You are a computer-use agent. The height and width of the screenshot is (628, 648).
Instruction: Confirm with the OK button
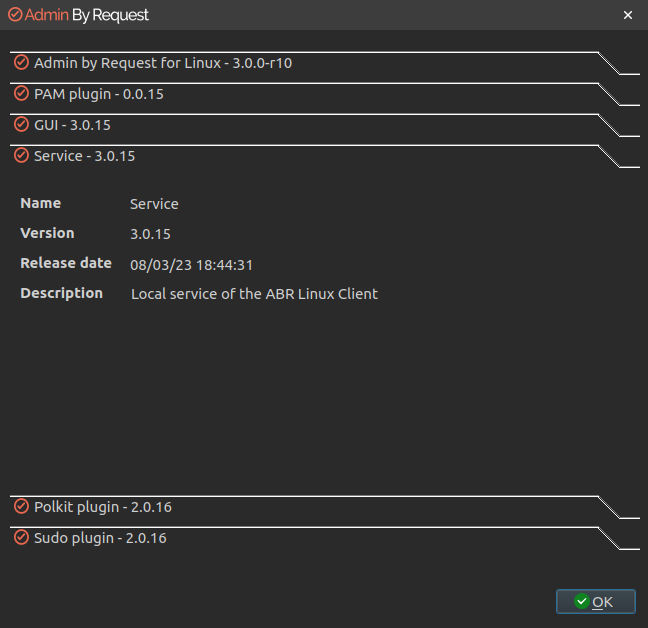[x=596, y=602]
